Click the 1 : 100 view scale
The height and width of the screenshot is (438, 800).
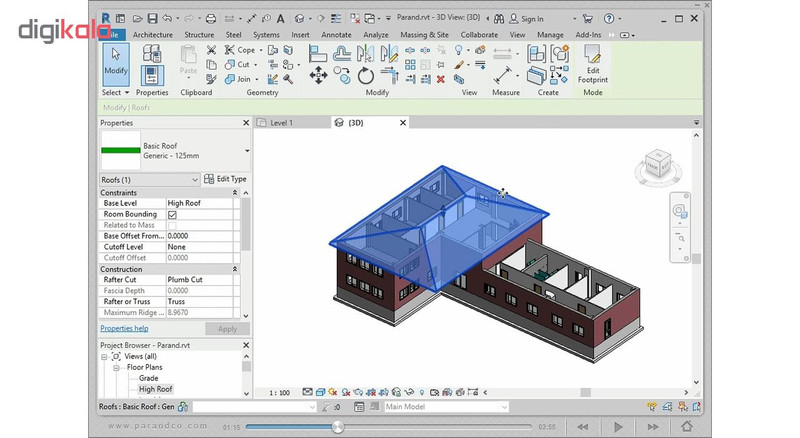(280, 393)
